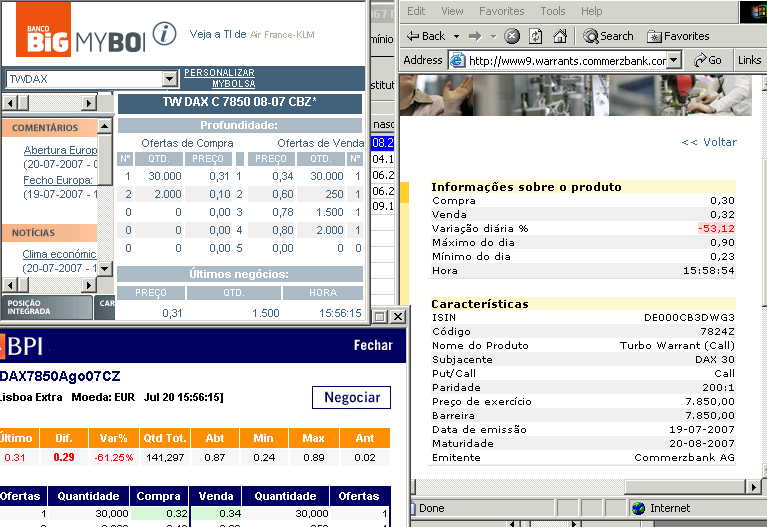Click the Qtd Tot. column header
Image resolution: width=767 pixels, height=527 pixels.
165,438
